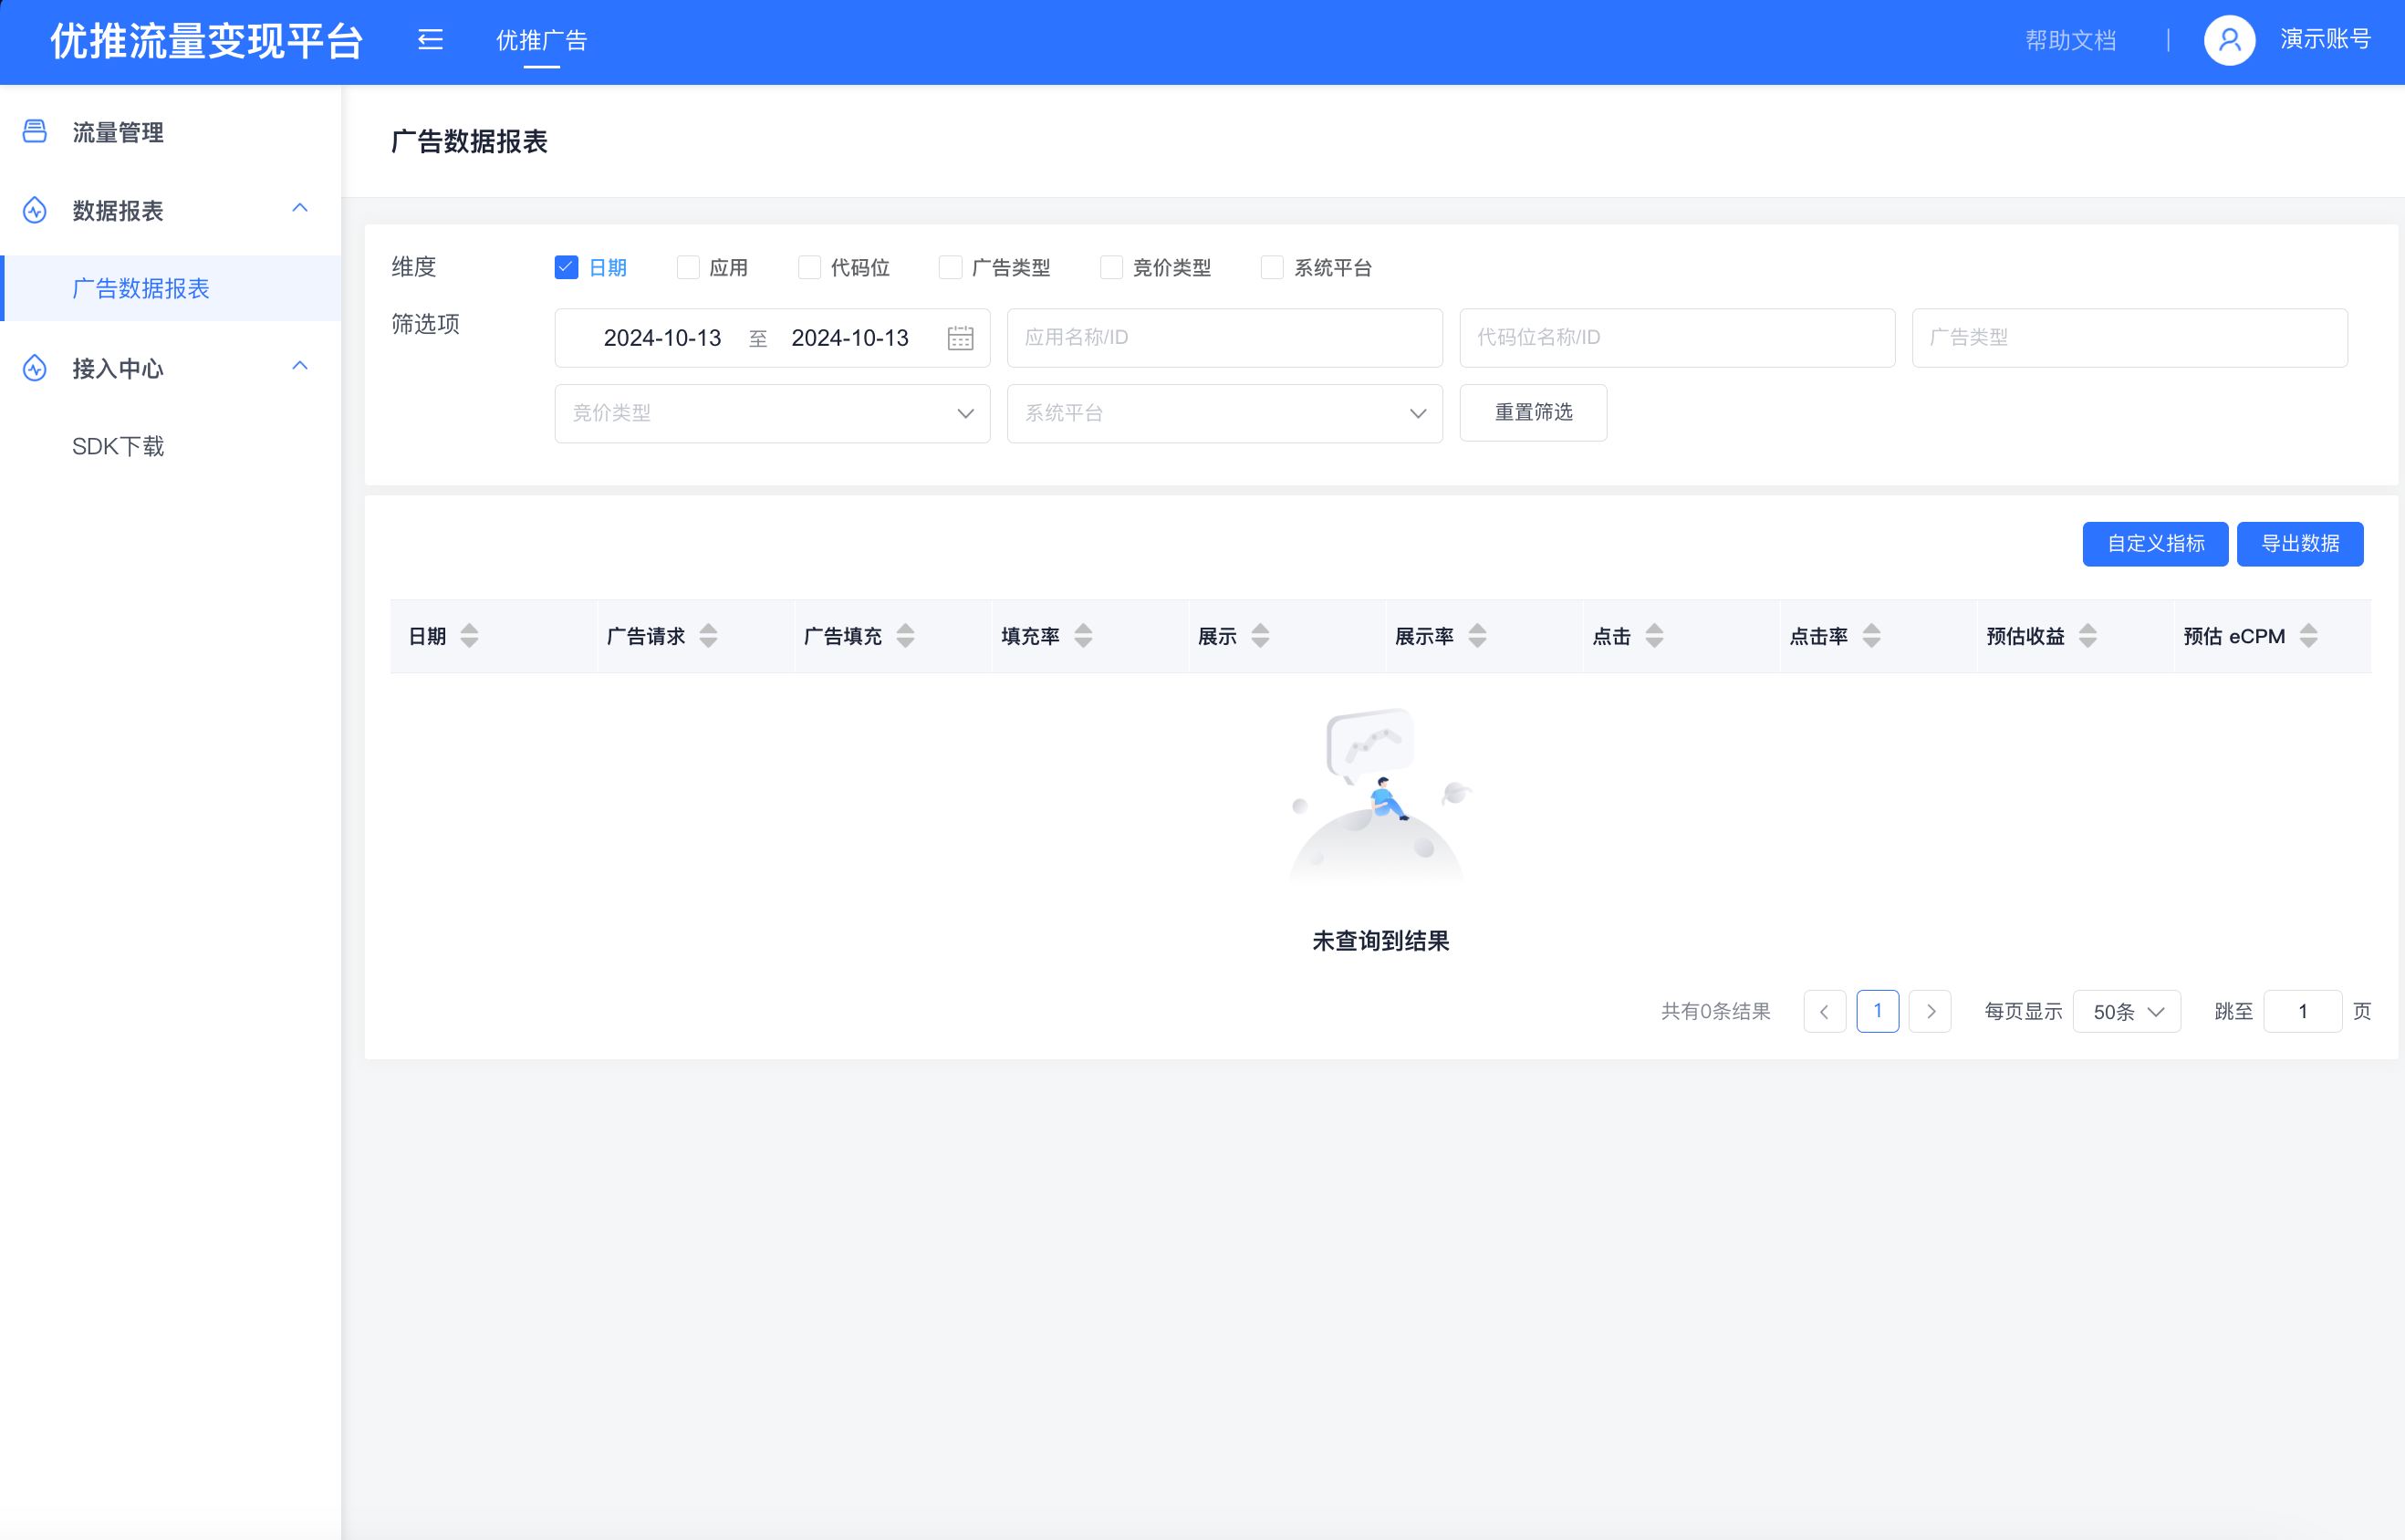Click the 数据报表 sidebar icon
Viewport: 2405px width, 1540px height.
click(35, 210)
